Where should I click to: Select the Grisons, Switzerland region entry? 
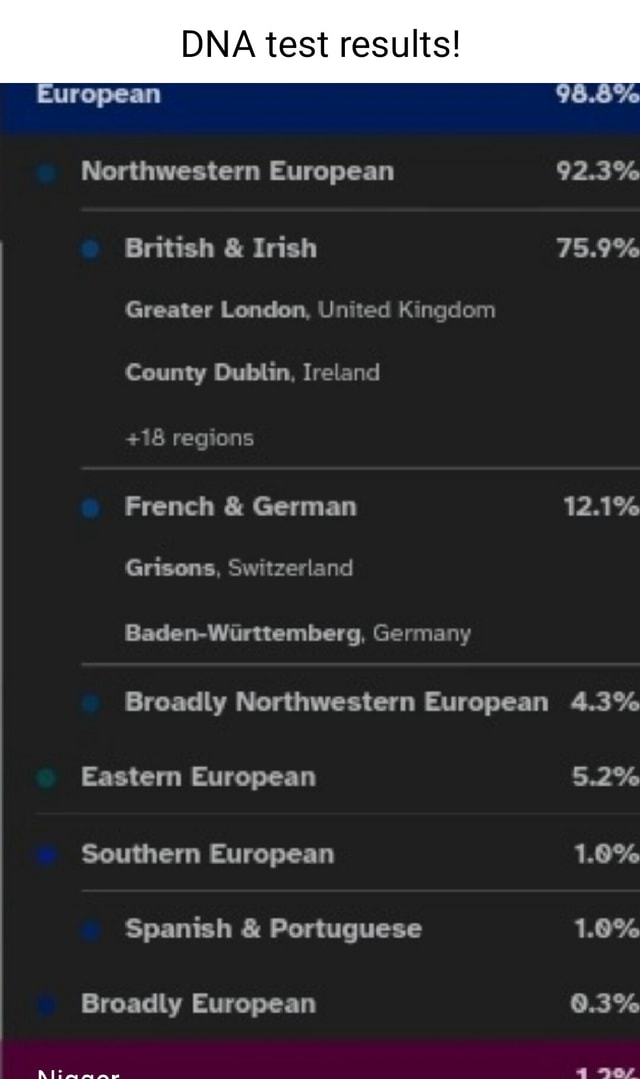click(x=239, y=568)
